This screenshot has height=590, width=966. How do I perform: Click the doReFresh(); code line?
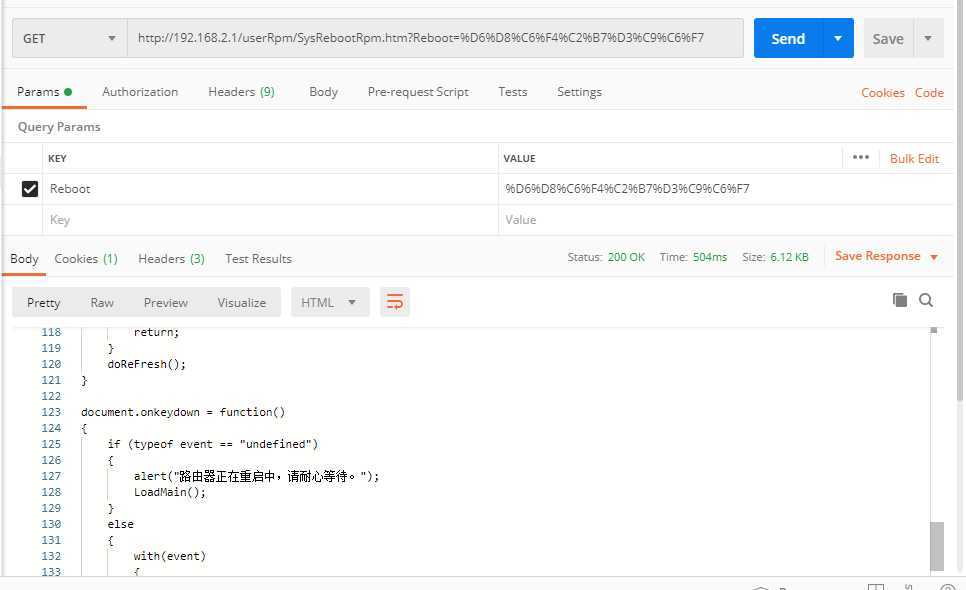point(147,364)
